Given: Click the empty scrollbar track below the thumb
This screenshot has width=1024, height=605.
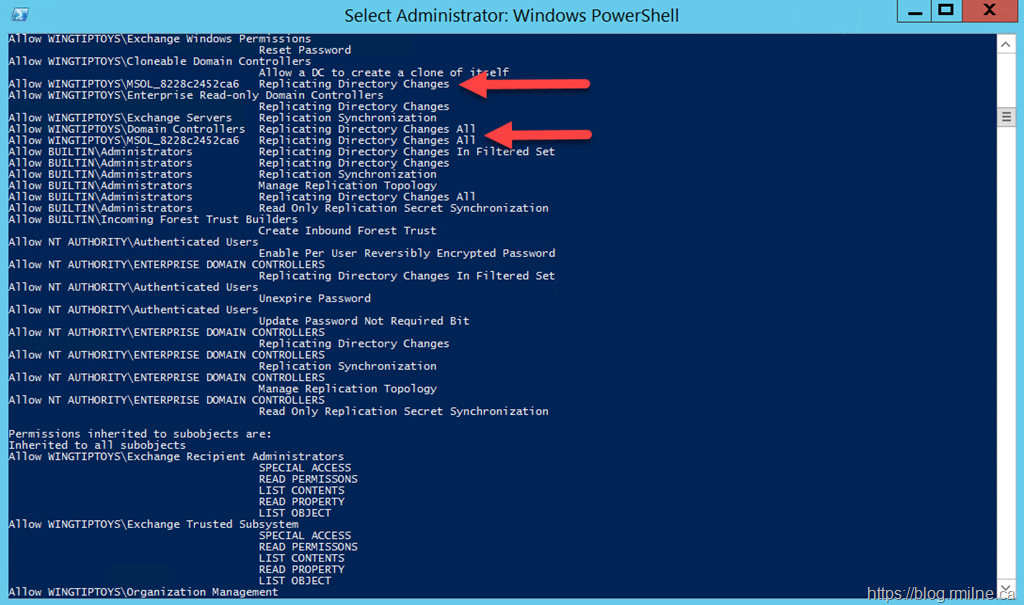Looking at the screenshot, I should pos(1007,350).
